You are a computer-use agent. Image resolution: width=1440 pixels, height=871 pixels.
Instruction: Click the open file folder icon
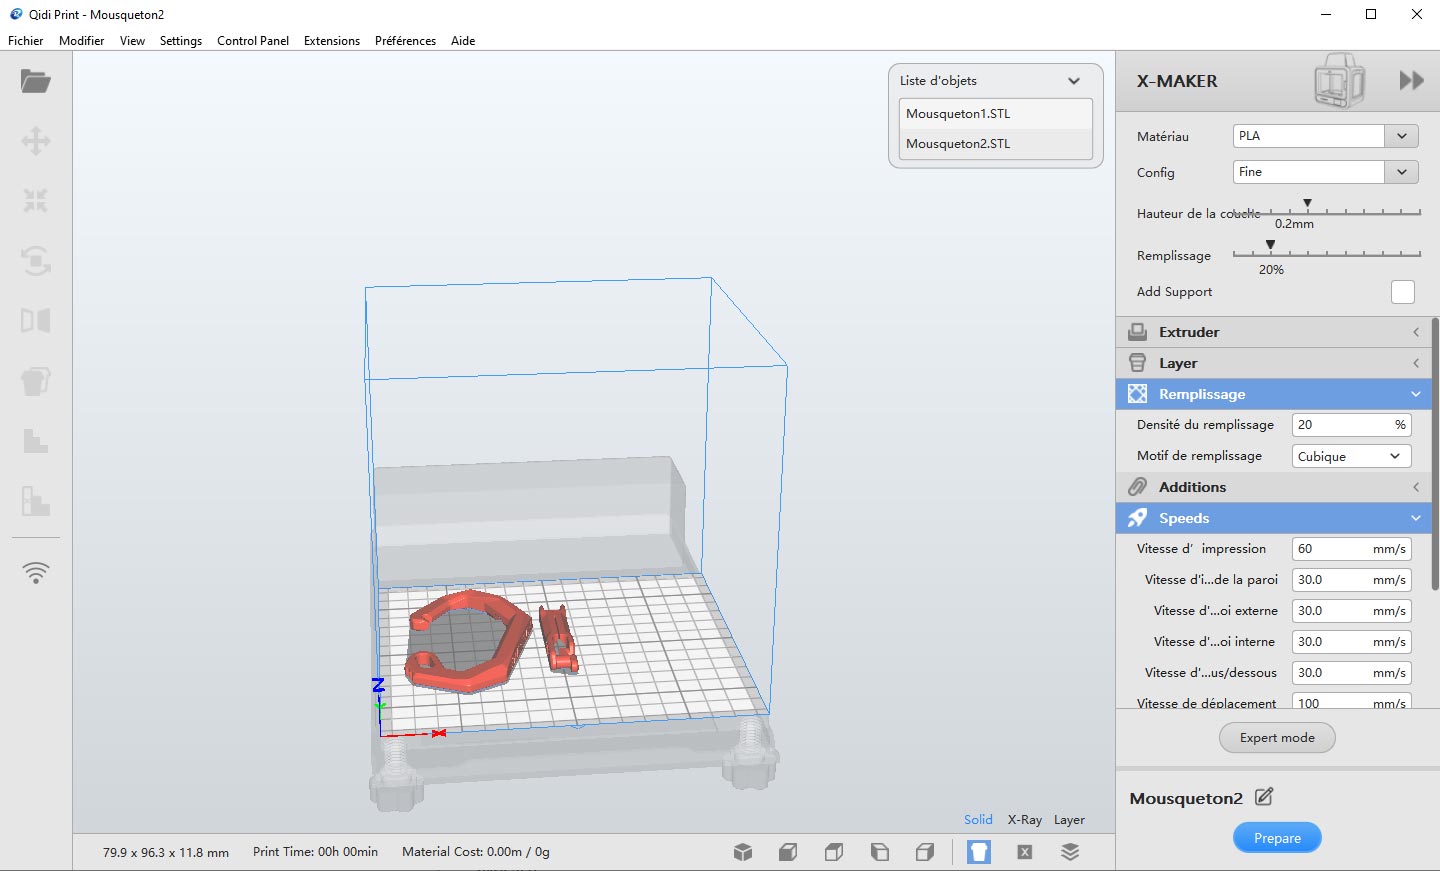[36, 82]
